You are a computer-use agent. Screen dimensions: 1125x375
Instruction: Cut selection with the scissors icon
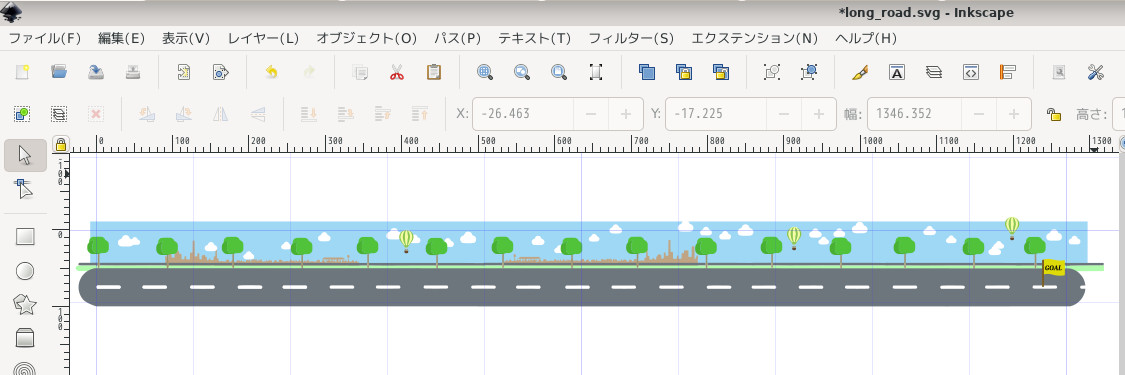[397, 72]
